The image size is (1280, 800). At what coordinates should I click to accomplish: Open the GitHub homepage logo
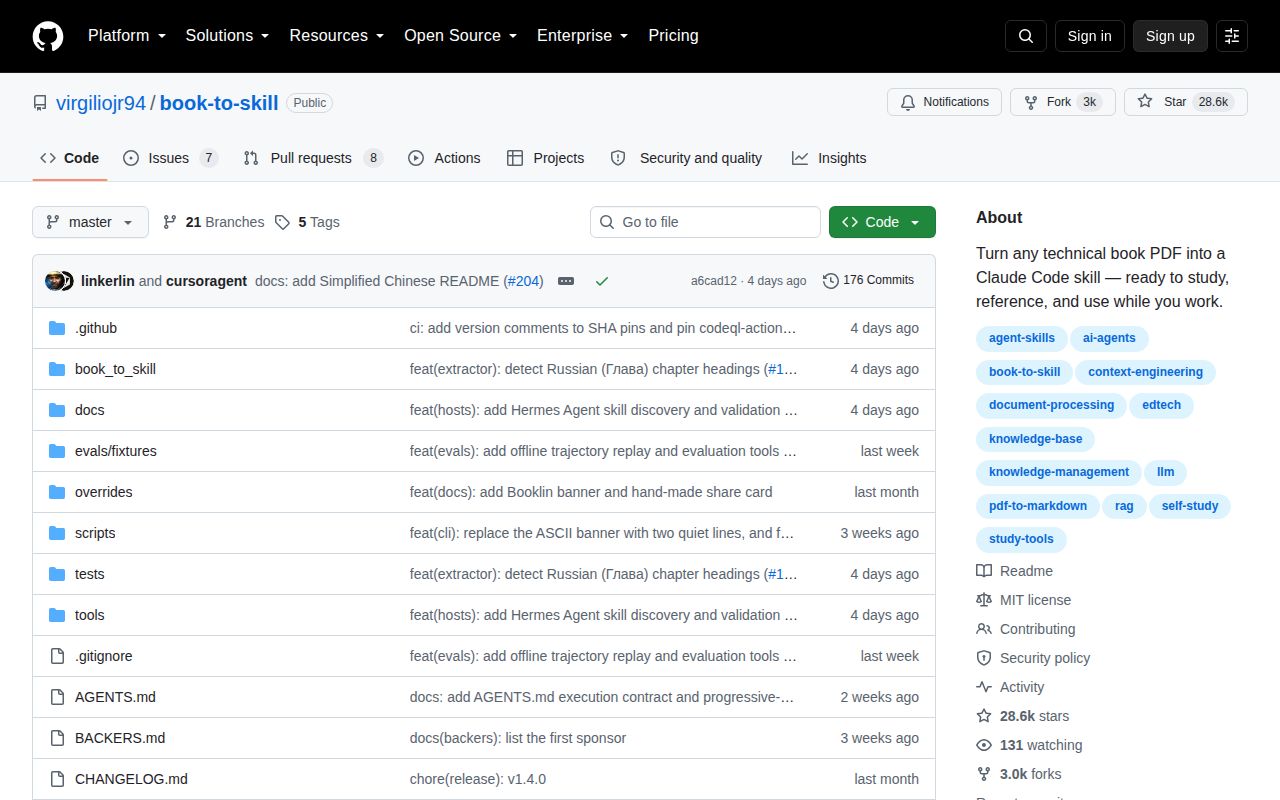coord(48,36)
